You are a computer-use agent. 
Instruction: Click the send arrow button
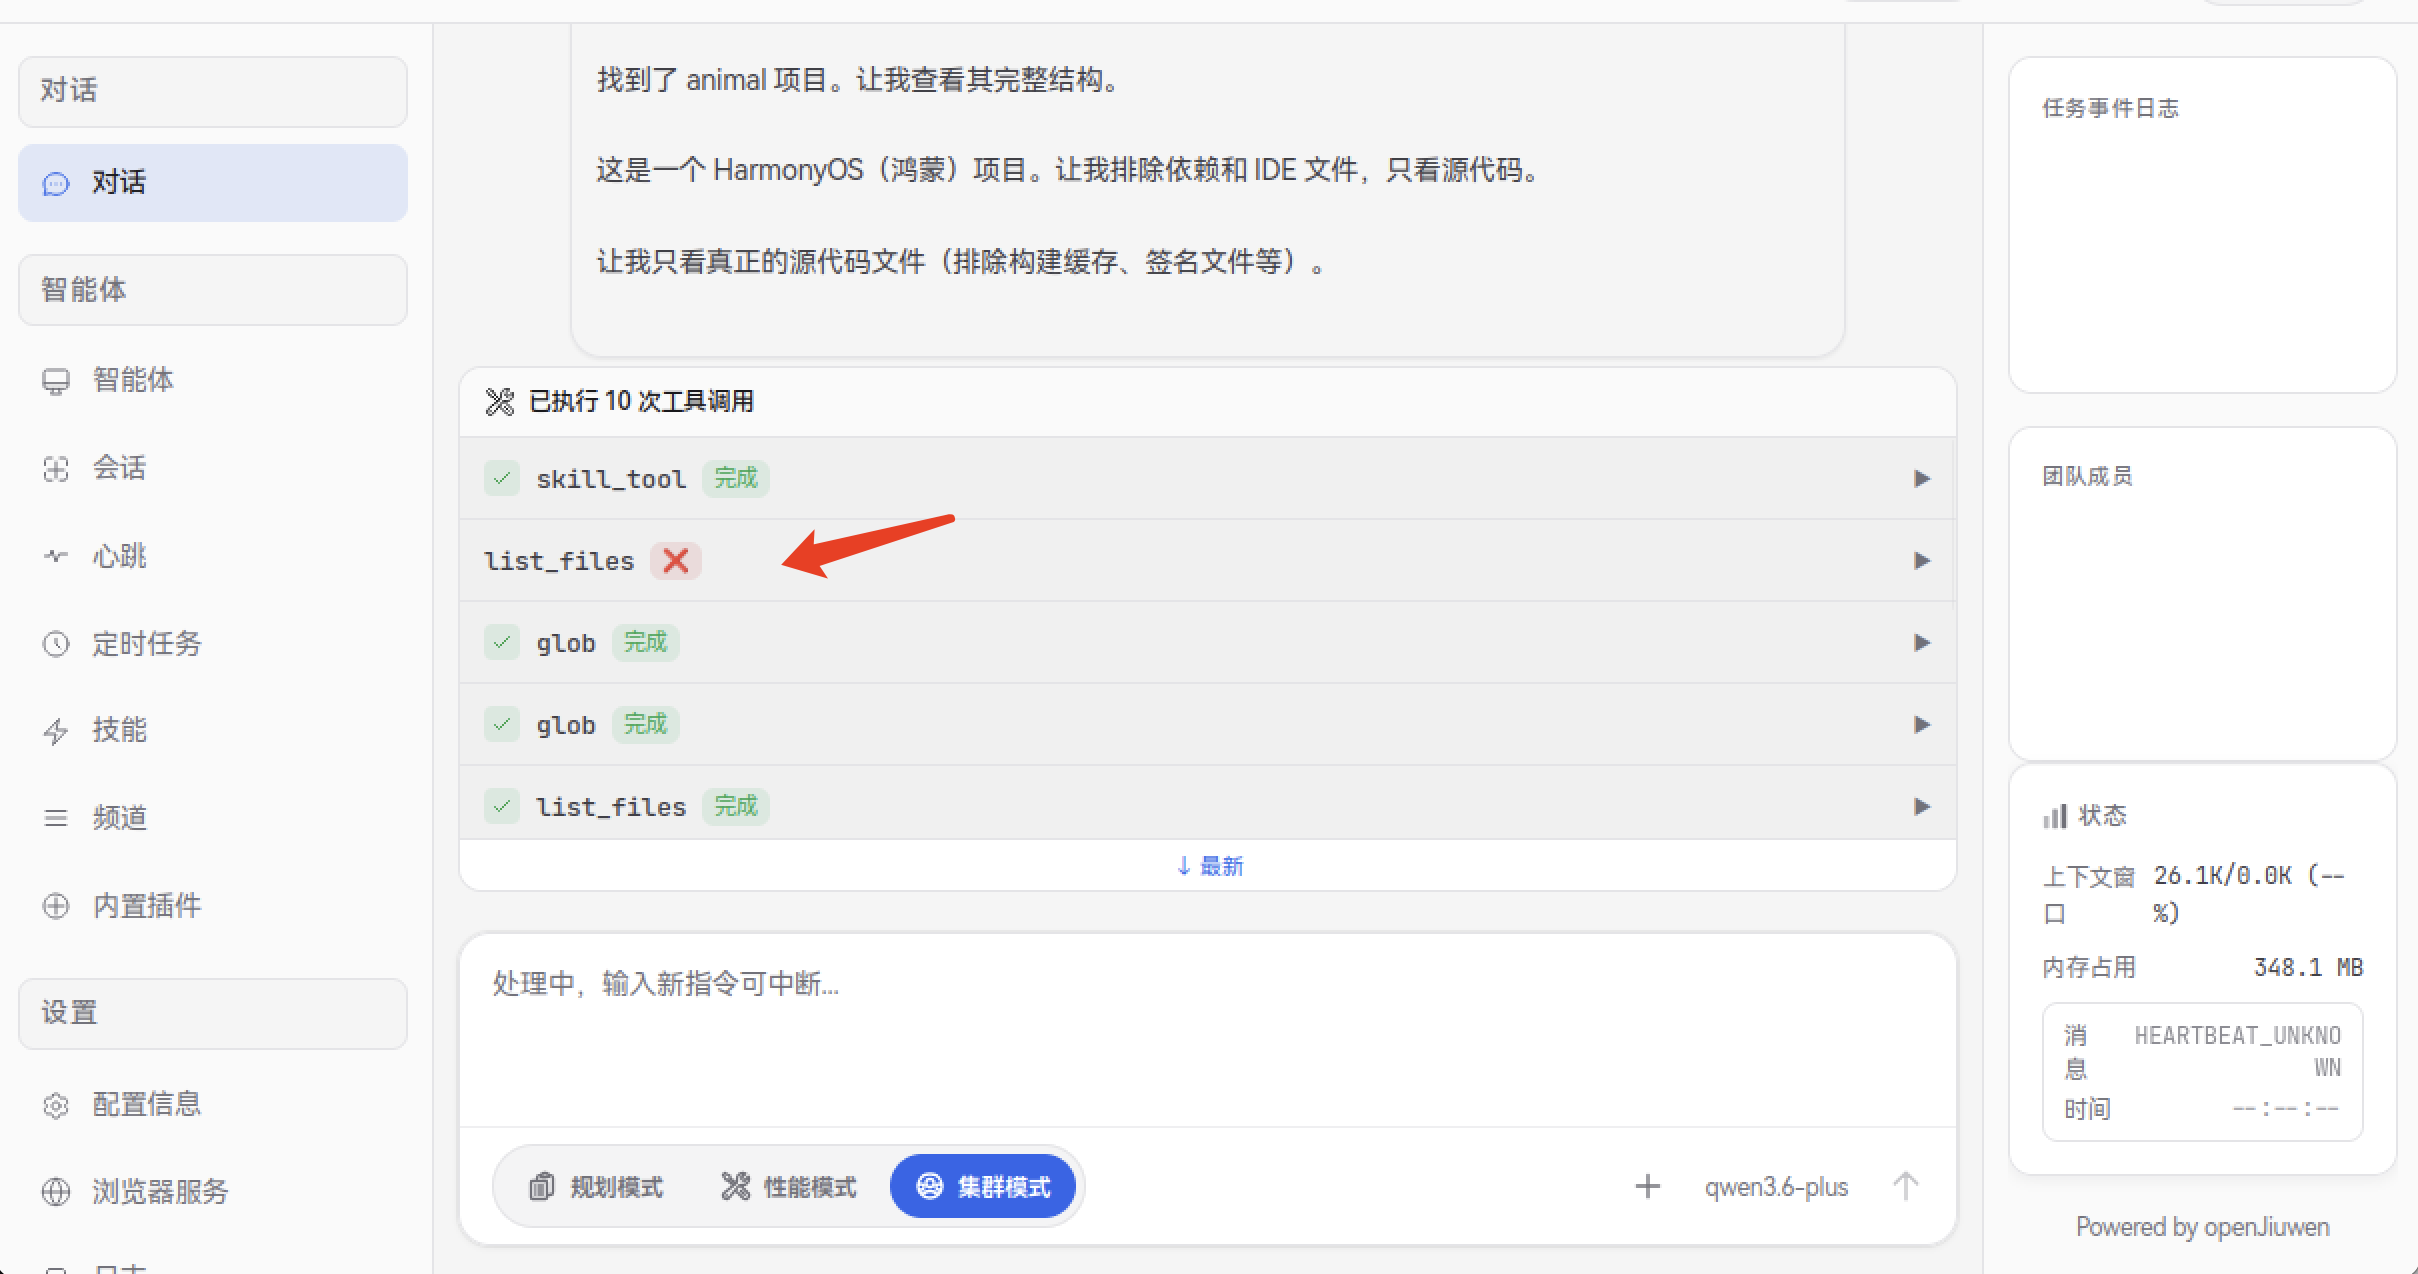(1906, 1187)
